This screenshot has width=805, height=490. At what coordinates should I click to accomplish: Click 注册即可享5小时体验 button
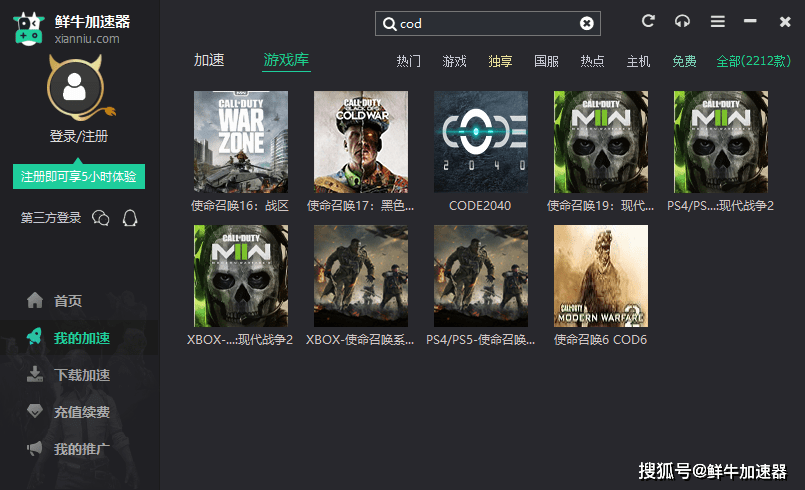click(x=79, y=177)
